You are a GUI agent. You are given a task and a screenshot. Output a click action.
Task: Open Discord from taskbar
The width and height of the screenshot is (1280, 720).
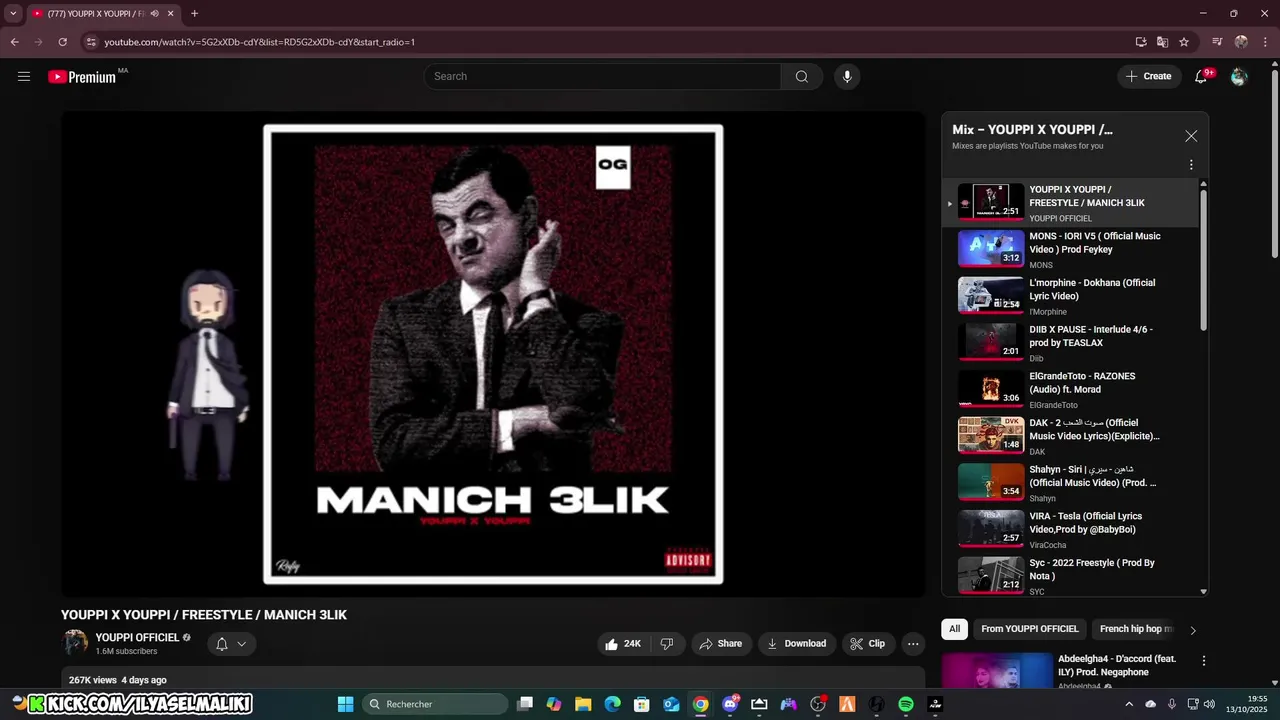click(731, 704)
